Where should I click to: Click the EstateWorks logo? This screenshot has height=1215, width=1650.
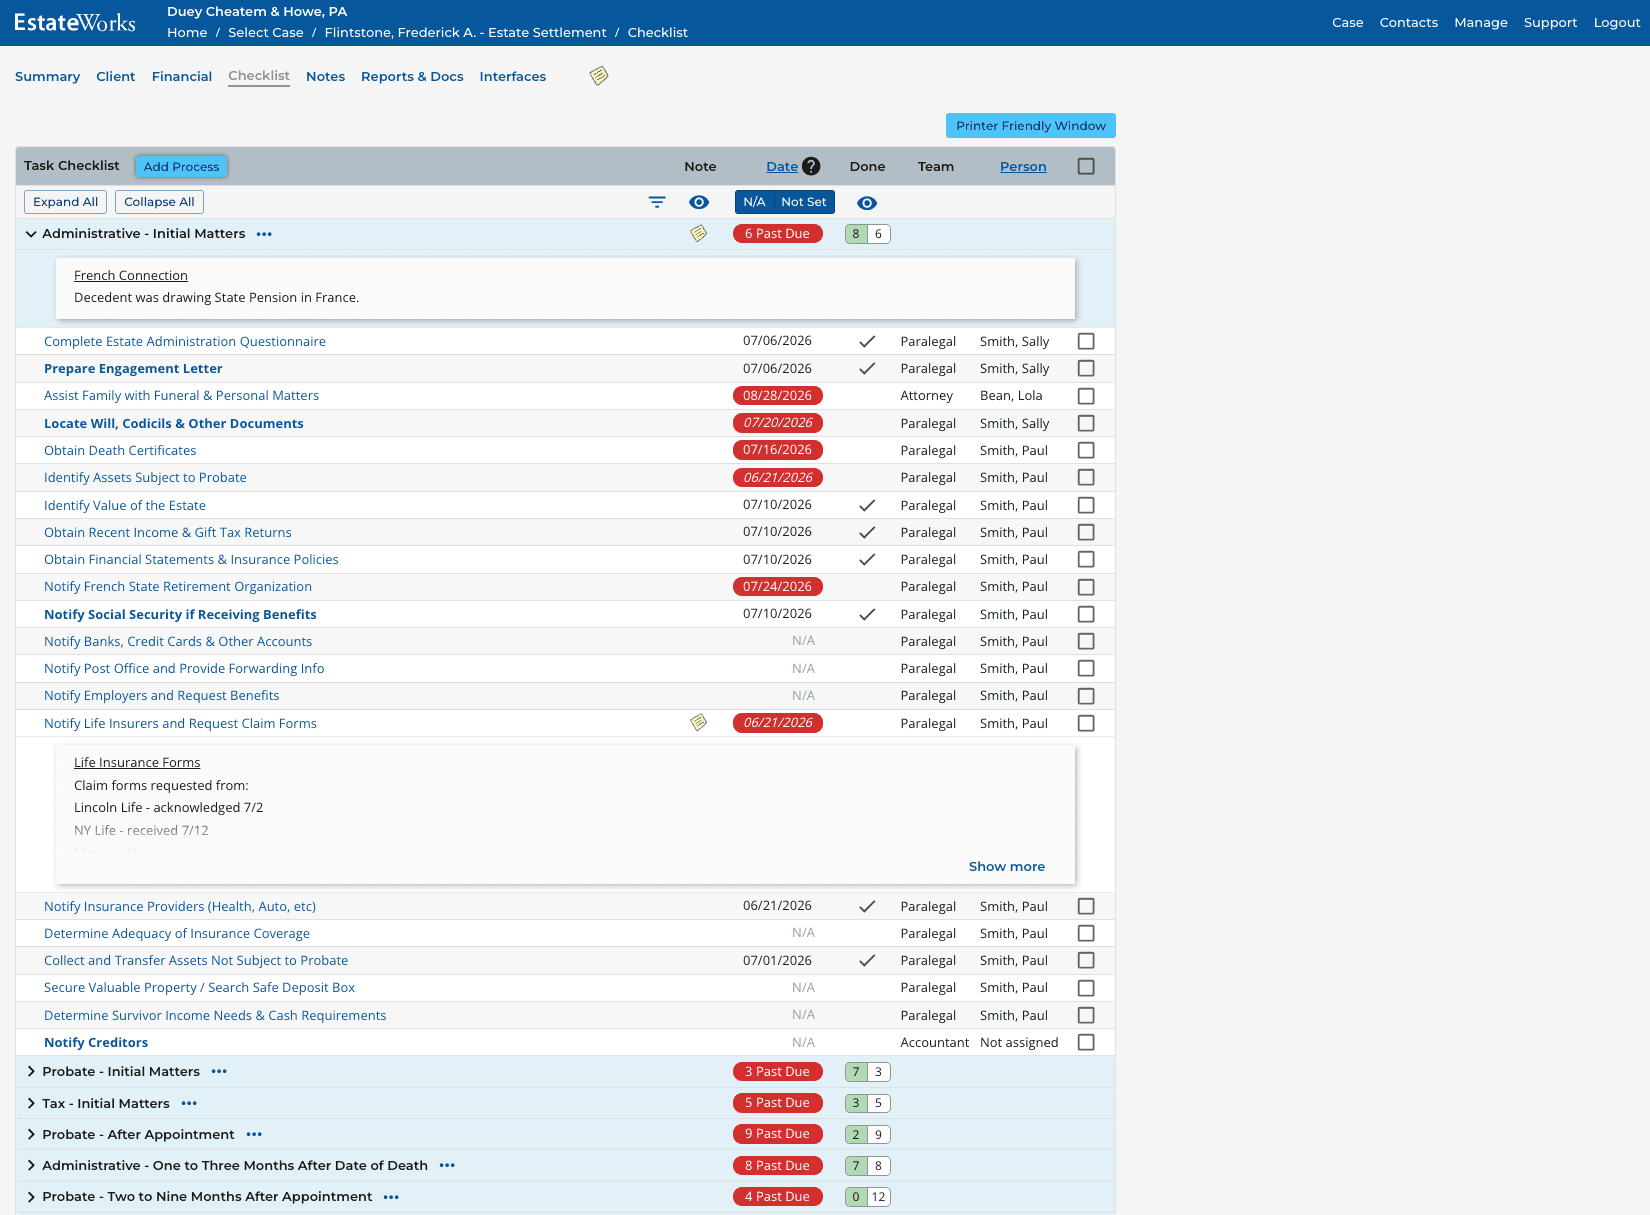click(x=75, y=22)
